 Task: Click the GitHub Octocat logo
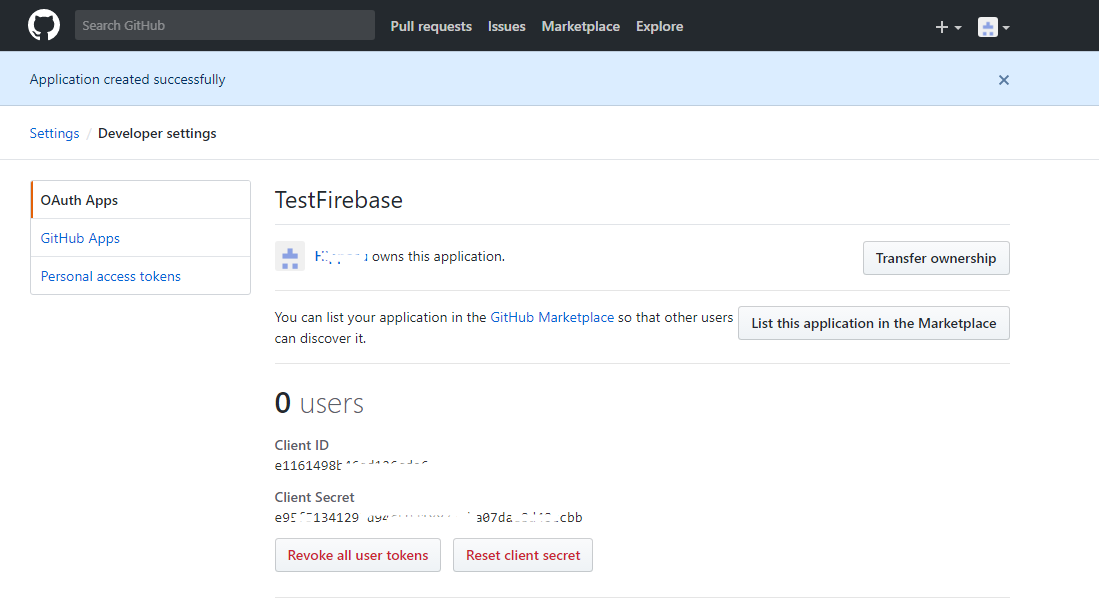pos(44,26)
